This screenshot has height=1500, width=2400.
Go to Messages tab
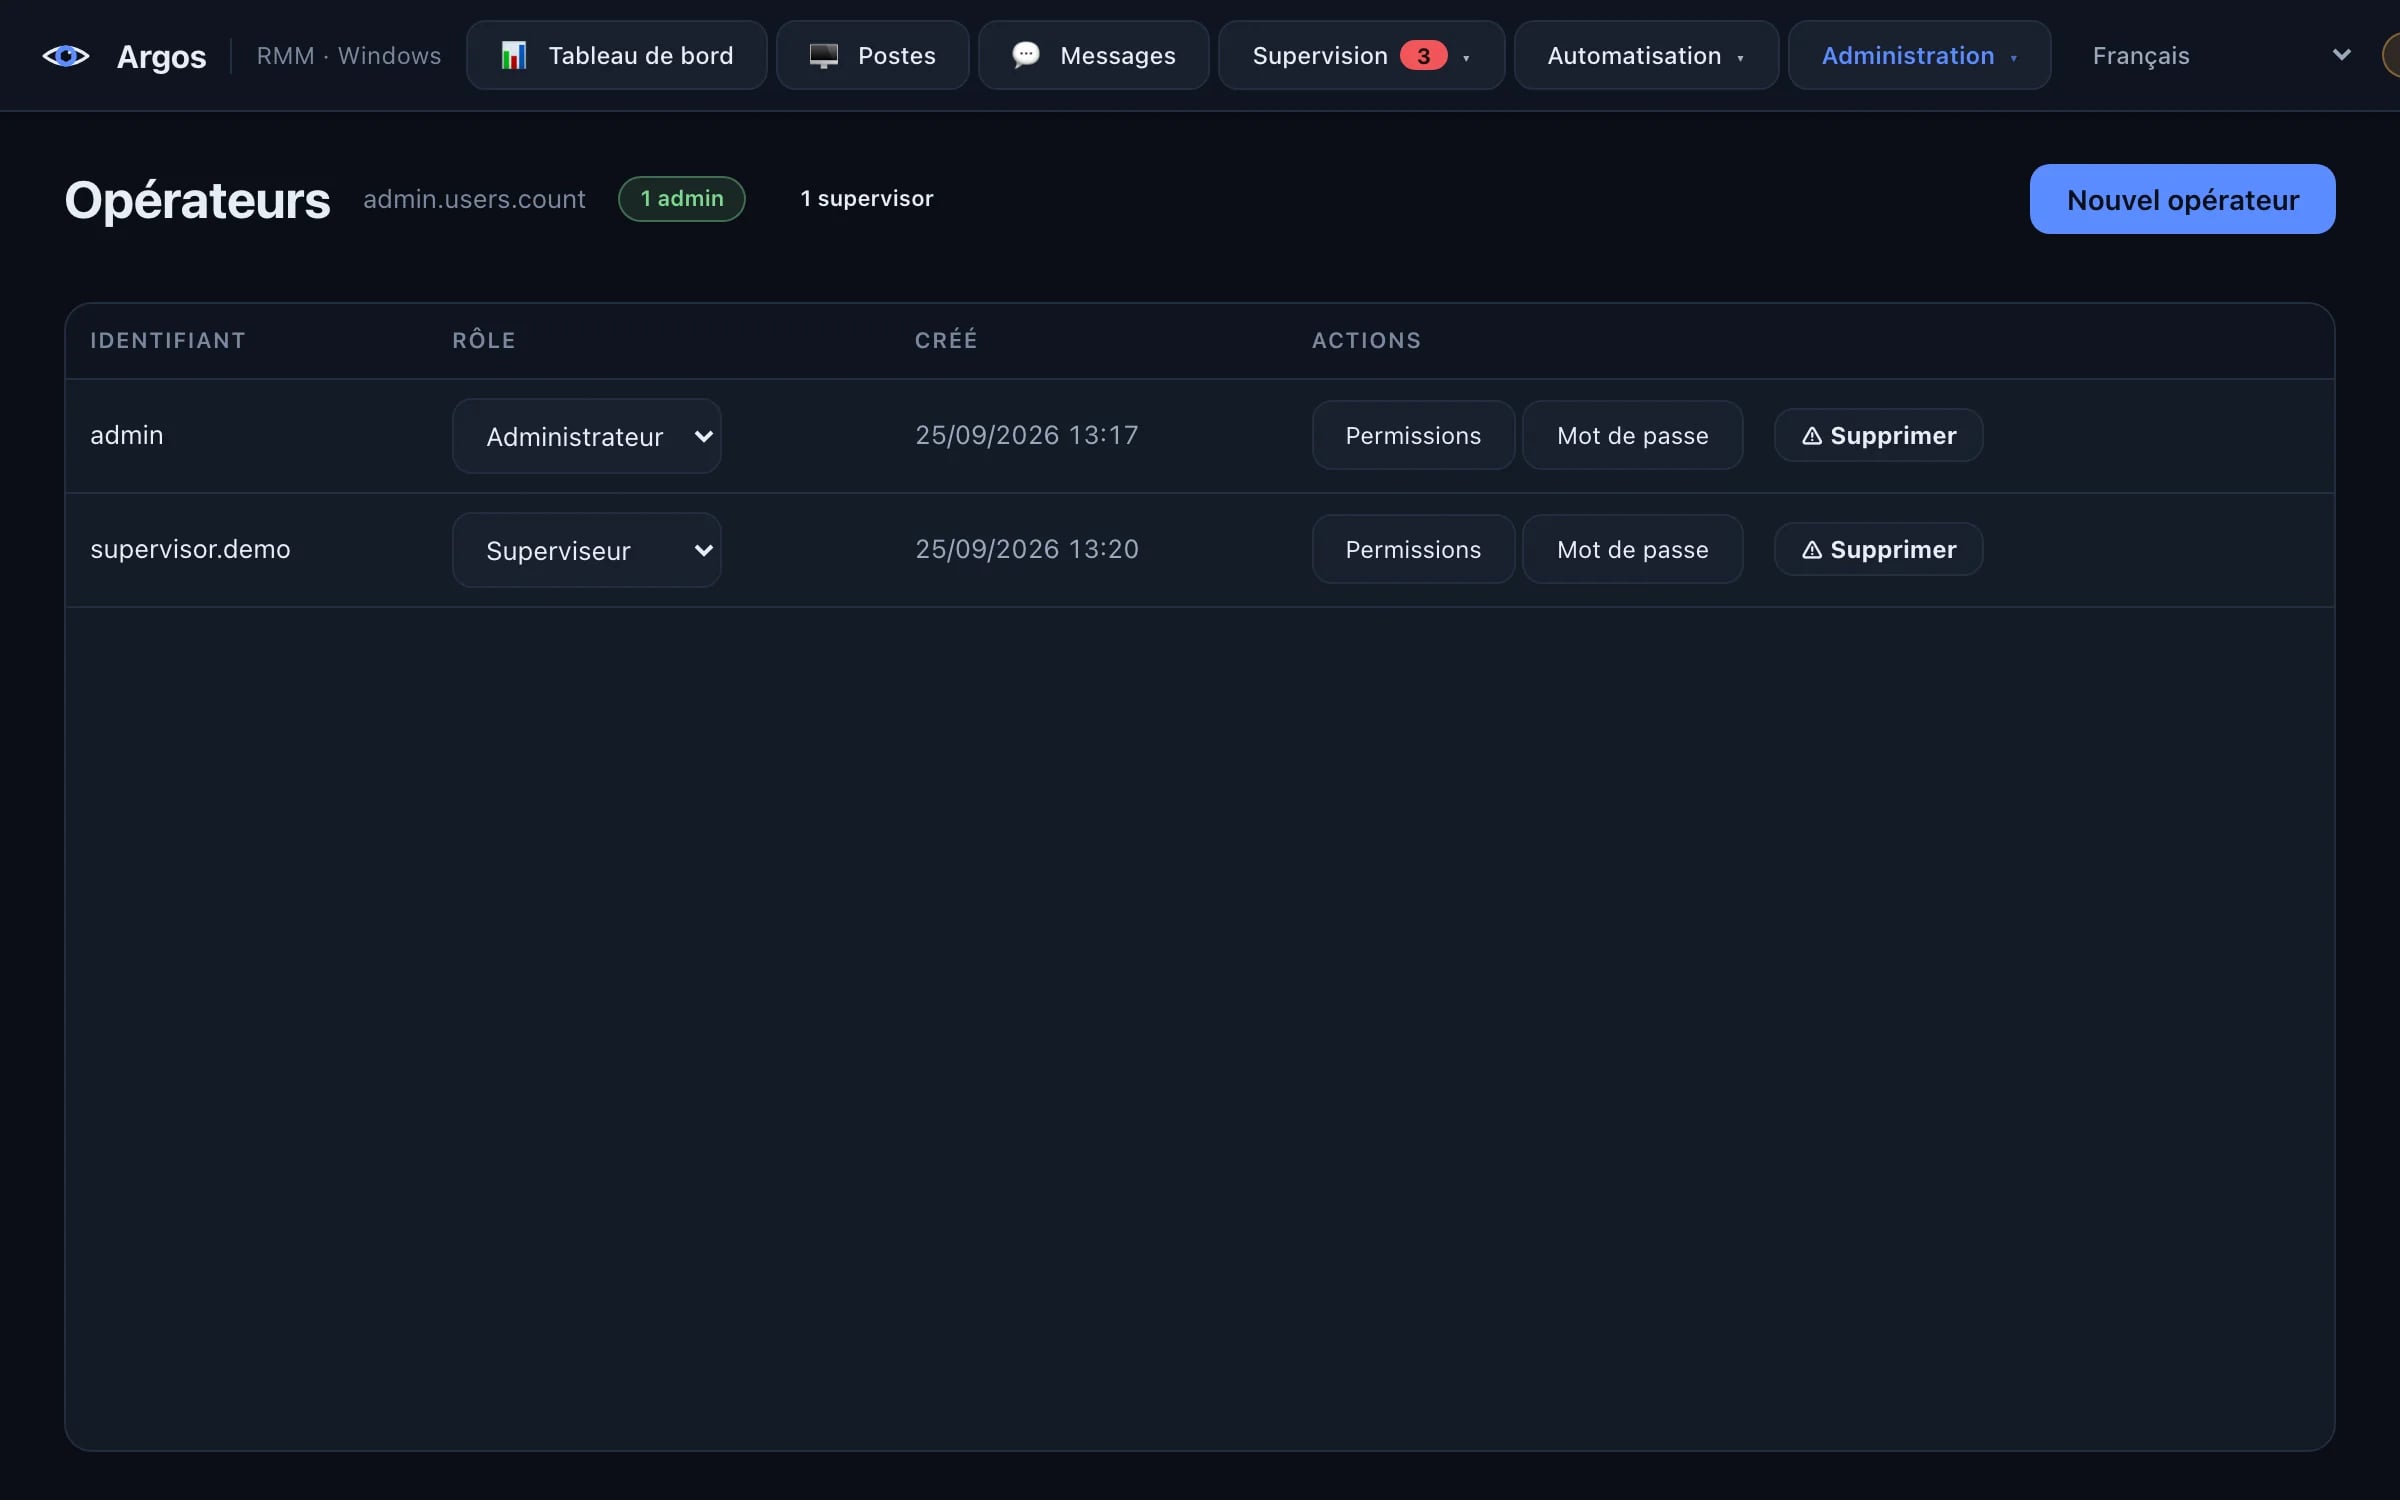point(1093,55)
